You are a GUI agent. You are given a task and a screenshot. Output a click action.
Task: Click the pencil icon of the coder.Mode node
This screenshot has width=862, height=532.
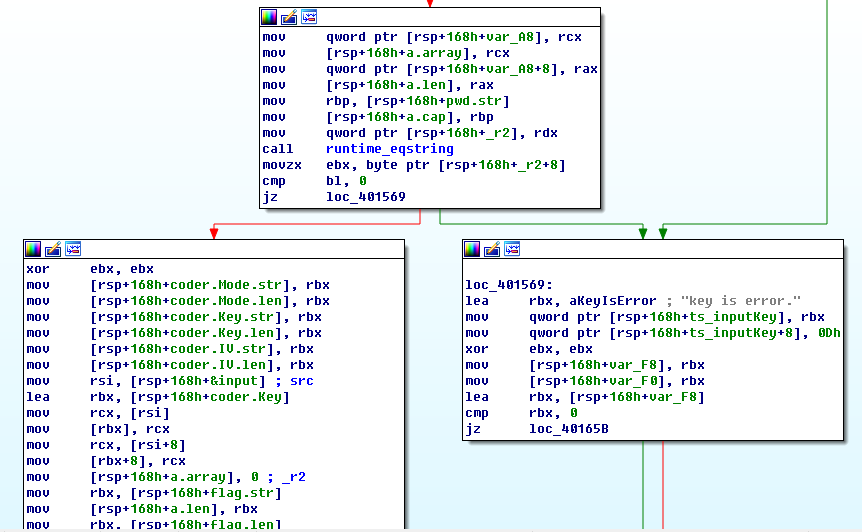pos(53,249)
